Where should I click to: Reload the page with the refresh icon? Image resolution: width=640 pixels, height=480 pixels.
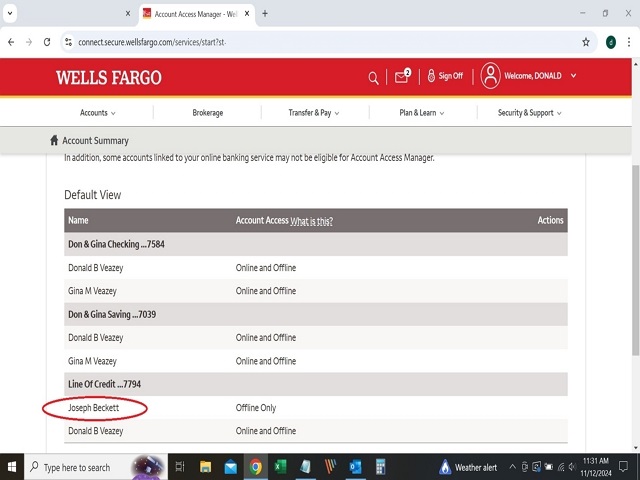47,42
